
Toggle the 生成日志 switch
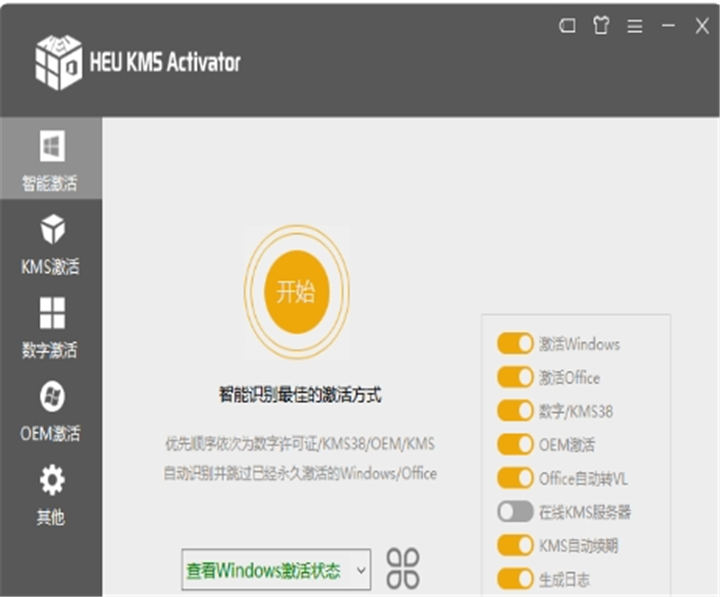click(515, 579)
